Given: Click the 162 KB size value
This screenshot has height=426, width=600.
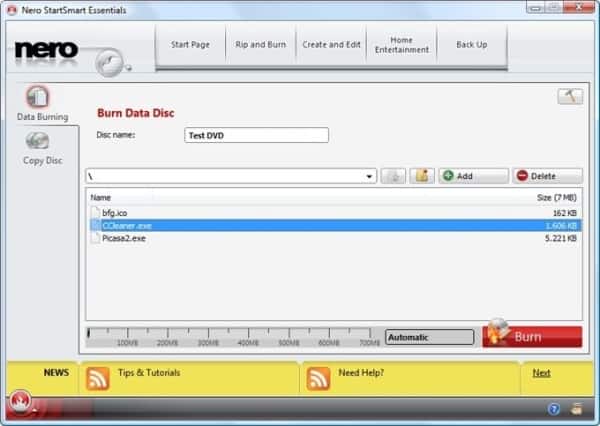Looking at the screenshot, I should 564,213.
